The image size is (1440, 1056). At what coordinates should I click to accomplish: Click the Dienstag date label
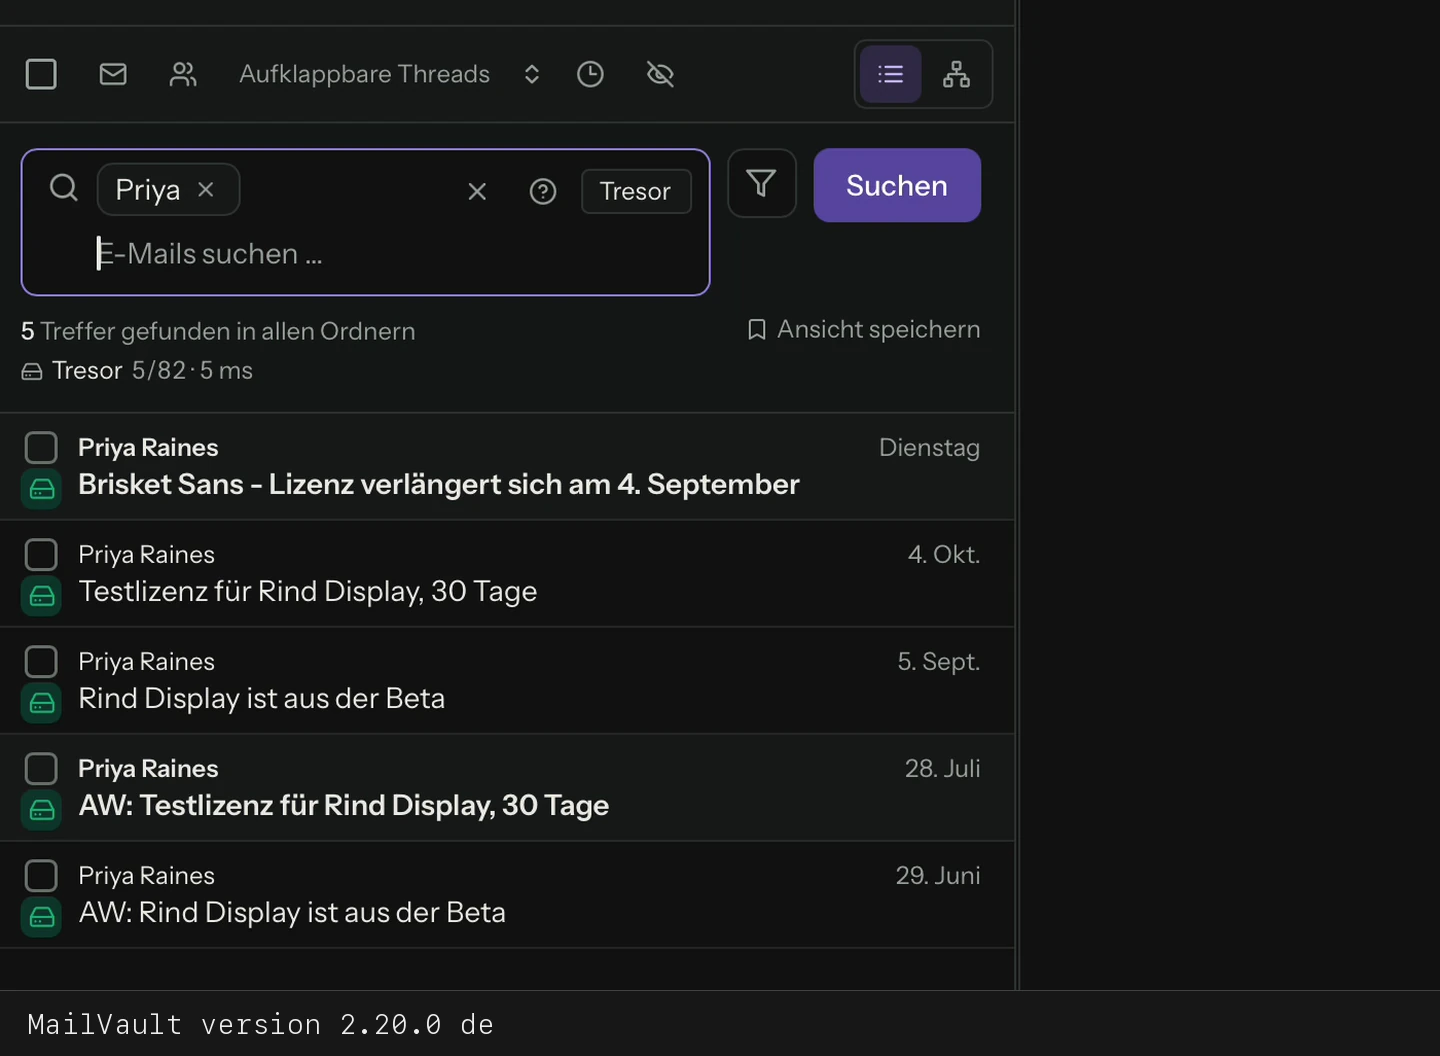pos(929,447)
